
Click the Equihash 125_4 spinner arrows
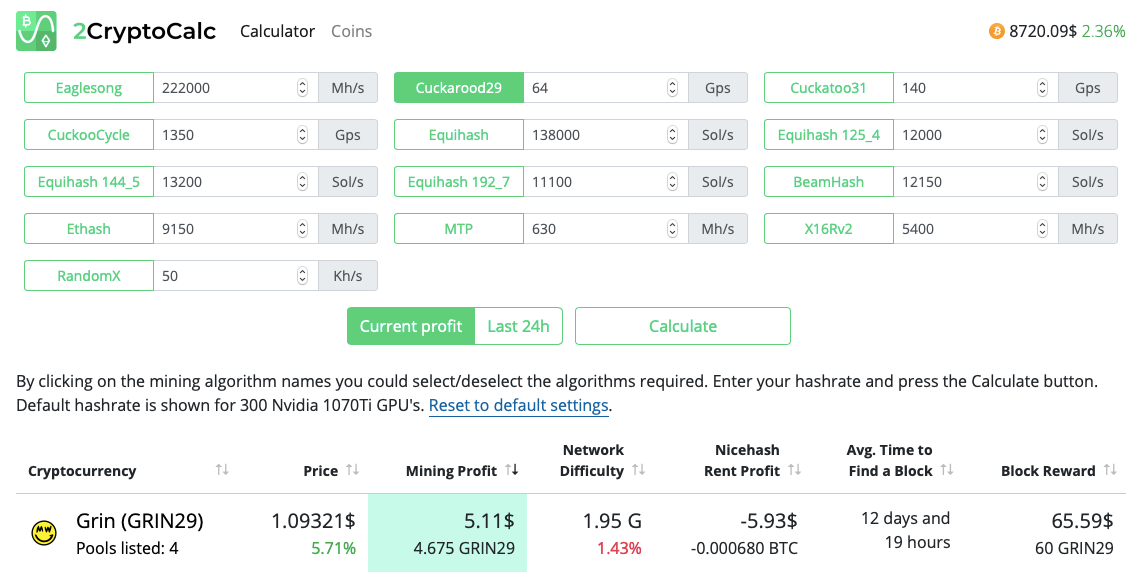coord(1042,135)
